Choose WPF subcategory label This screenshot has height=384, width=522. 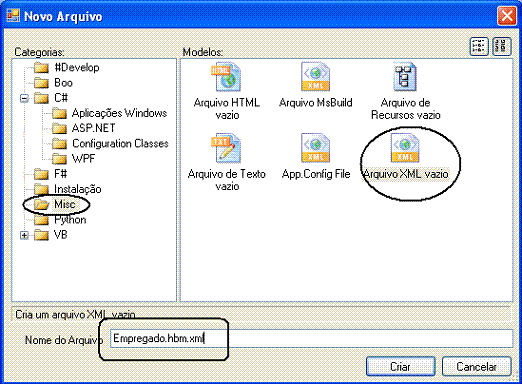[83, 159]
